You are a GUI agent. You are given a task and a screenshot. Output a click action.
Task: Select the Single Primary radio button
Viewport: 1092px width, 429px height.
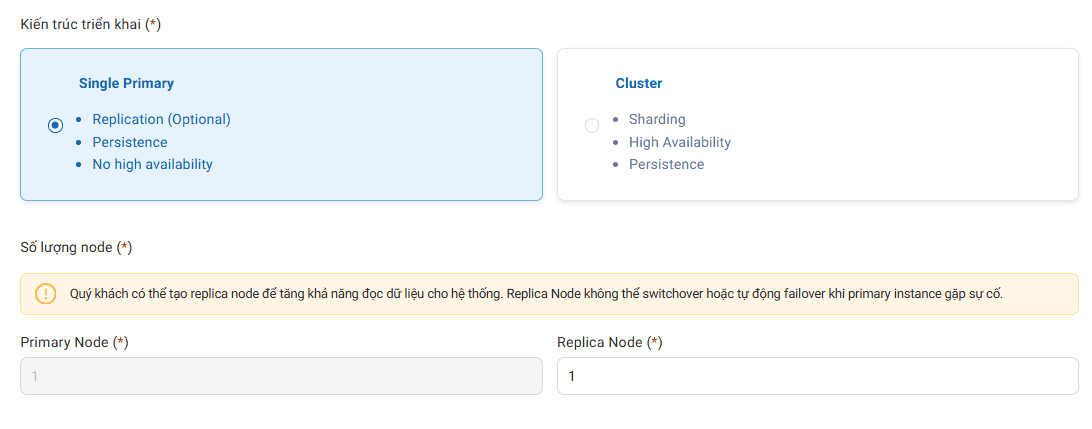(x=56, y=125)
